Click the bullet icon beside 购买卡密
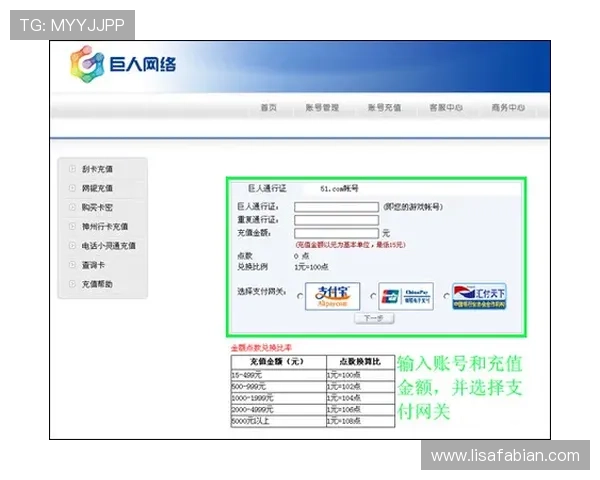This screenshot has width=600, height=480. (72, 207)
